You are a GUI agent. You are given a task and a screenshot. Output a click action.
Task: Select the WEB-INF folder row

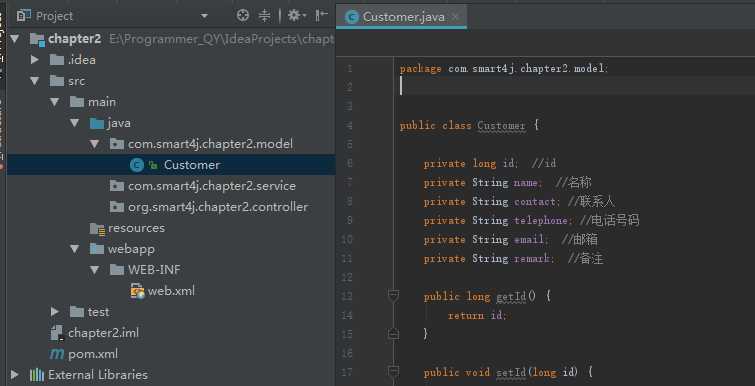[x=171, y=270]
